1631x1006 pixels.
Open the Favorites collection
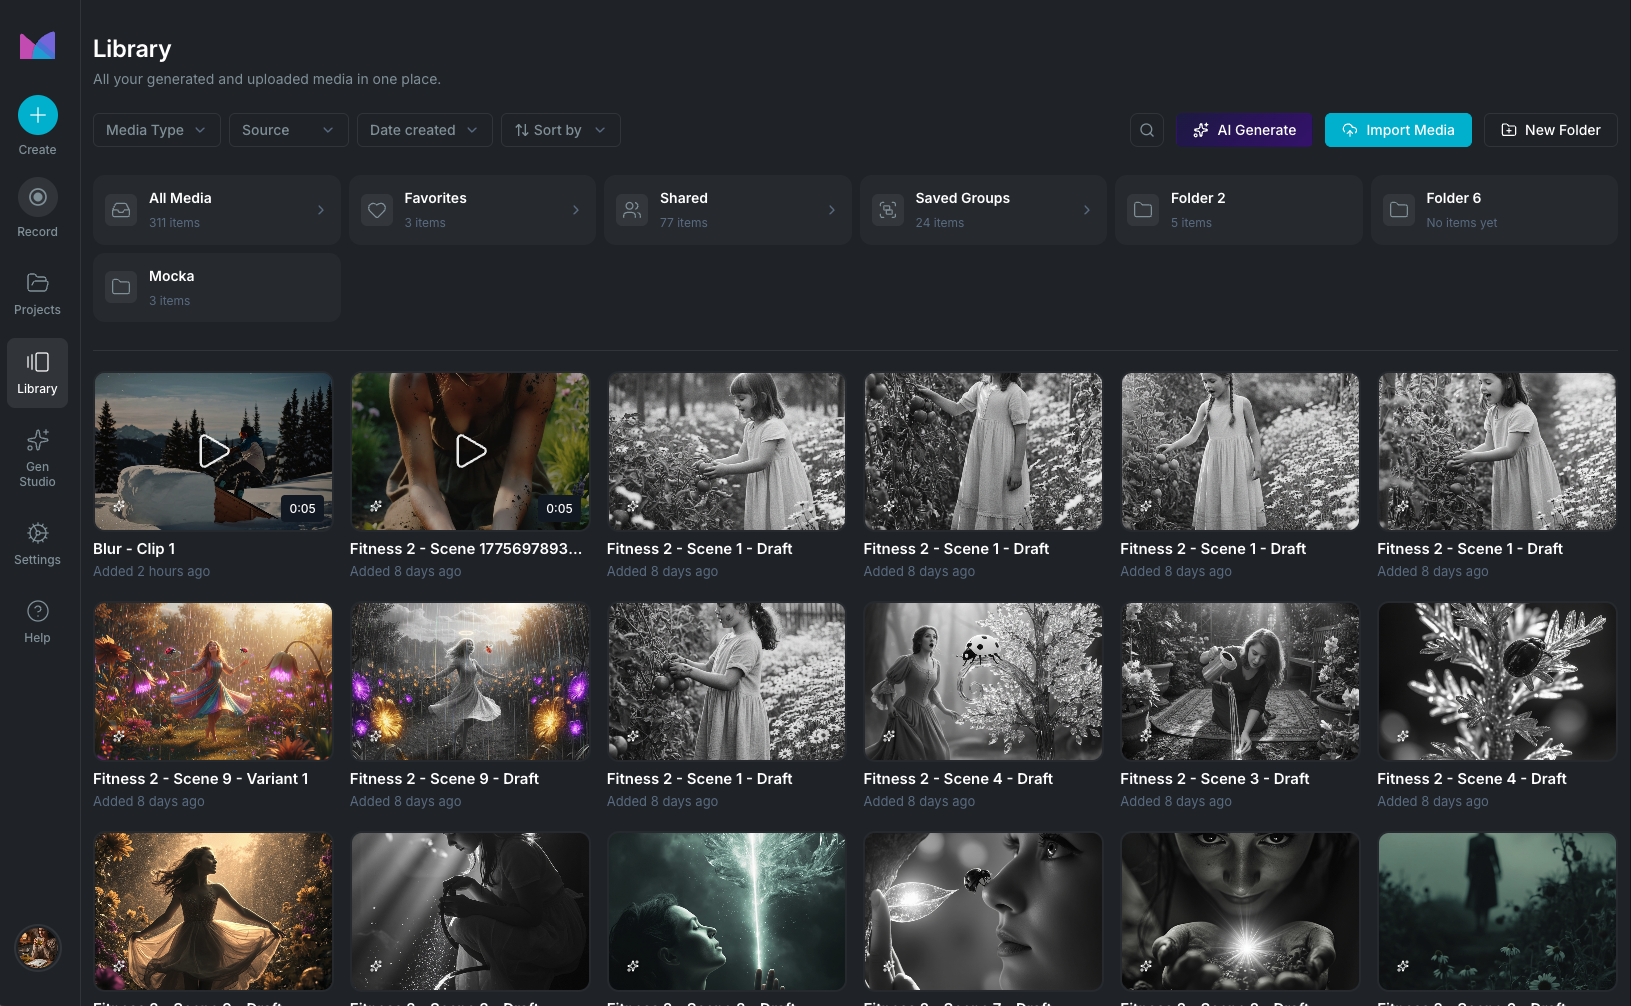click(472, 210)
